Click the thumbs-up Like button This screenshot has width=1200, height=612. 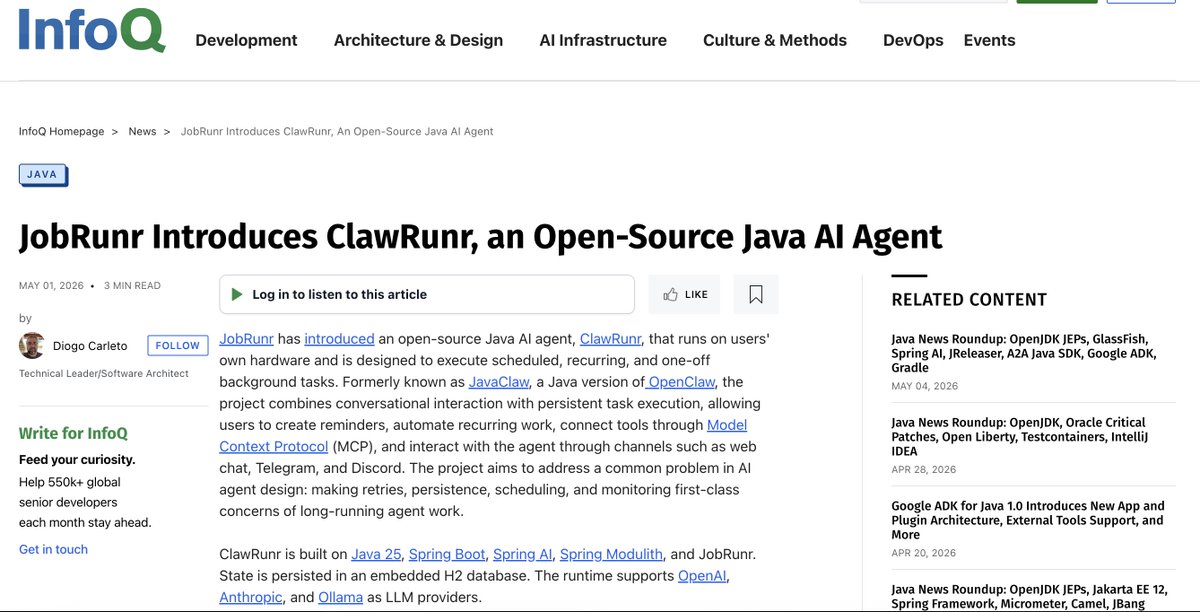click(x=684, y=294)
